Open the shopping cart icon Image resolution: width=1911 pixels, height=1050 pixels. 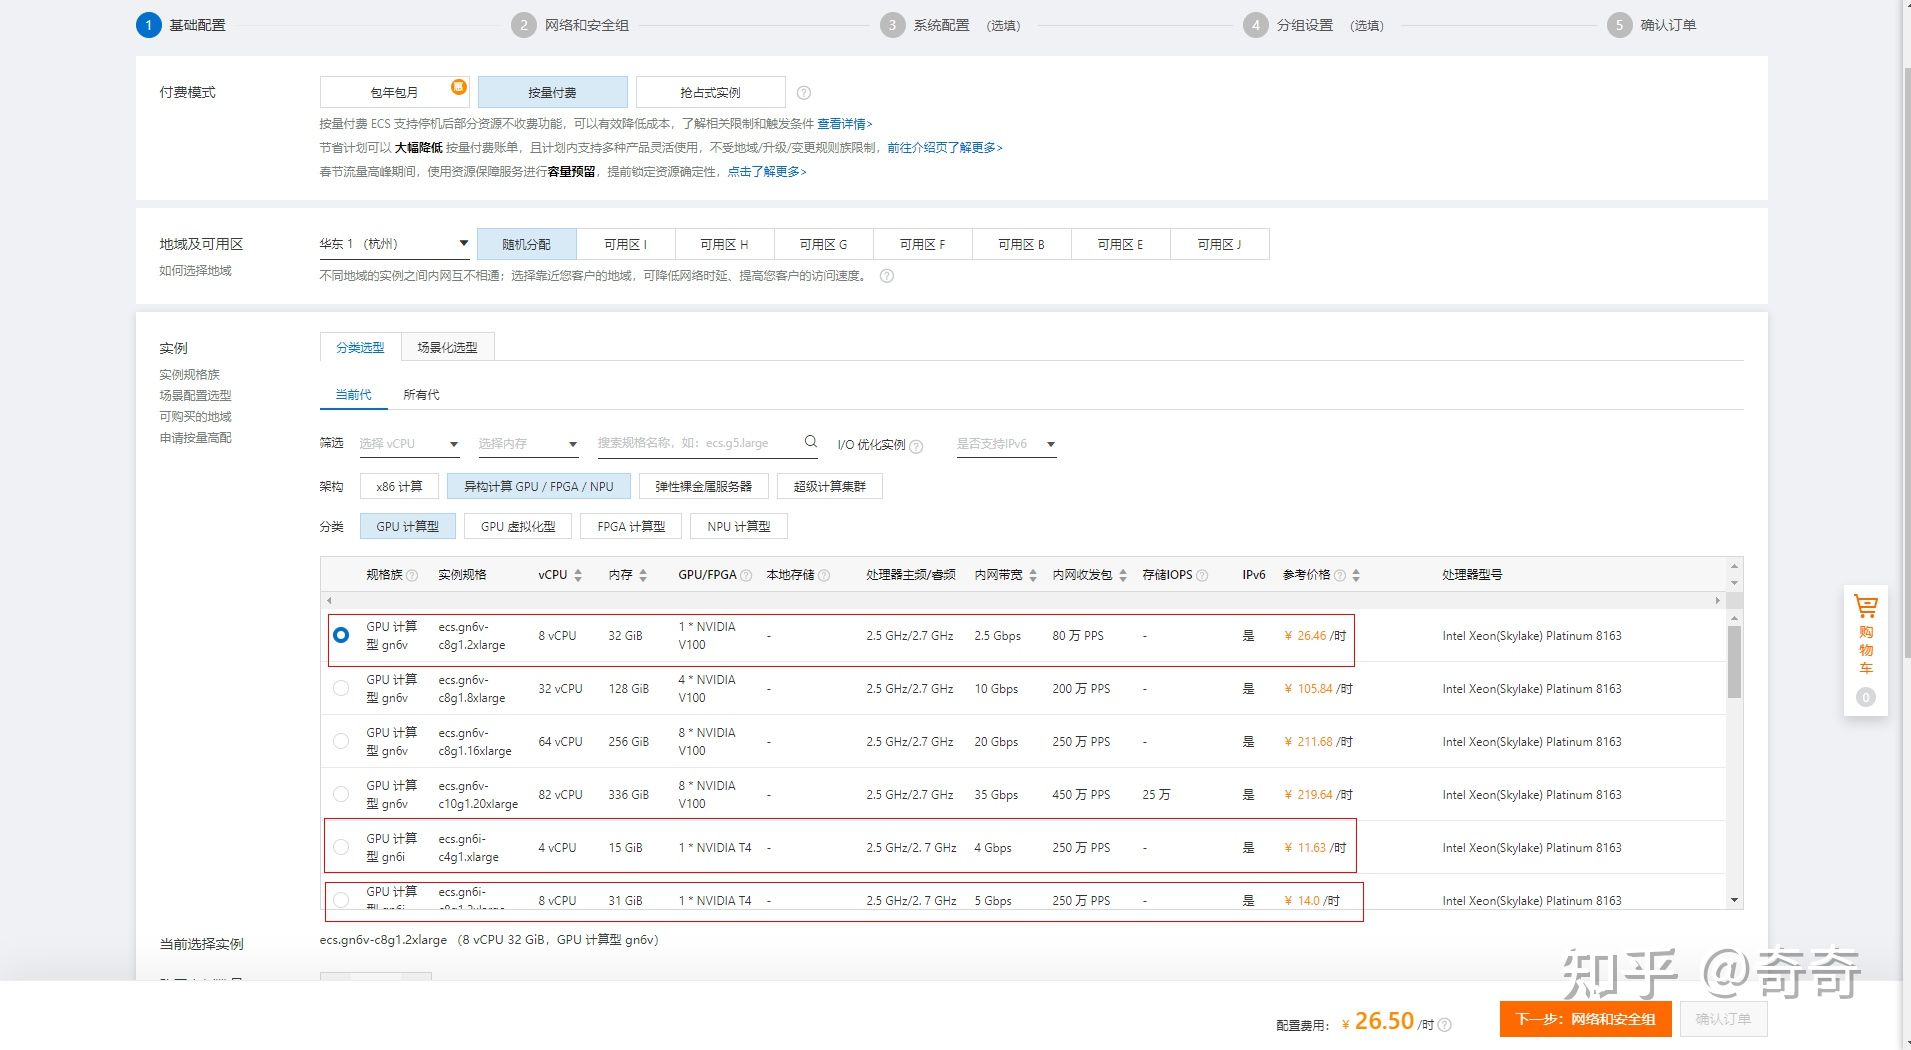click(x=1865, y=606)
